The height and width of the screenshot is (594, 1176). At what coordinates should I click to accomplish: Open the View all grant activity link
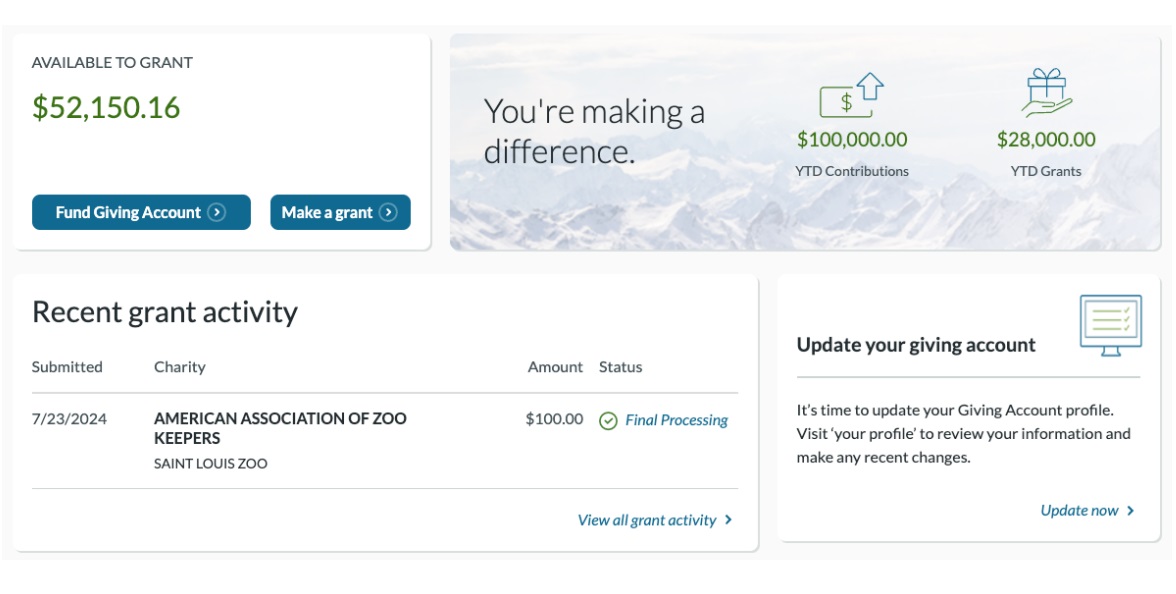coord(647,520)
